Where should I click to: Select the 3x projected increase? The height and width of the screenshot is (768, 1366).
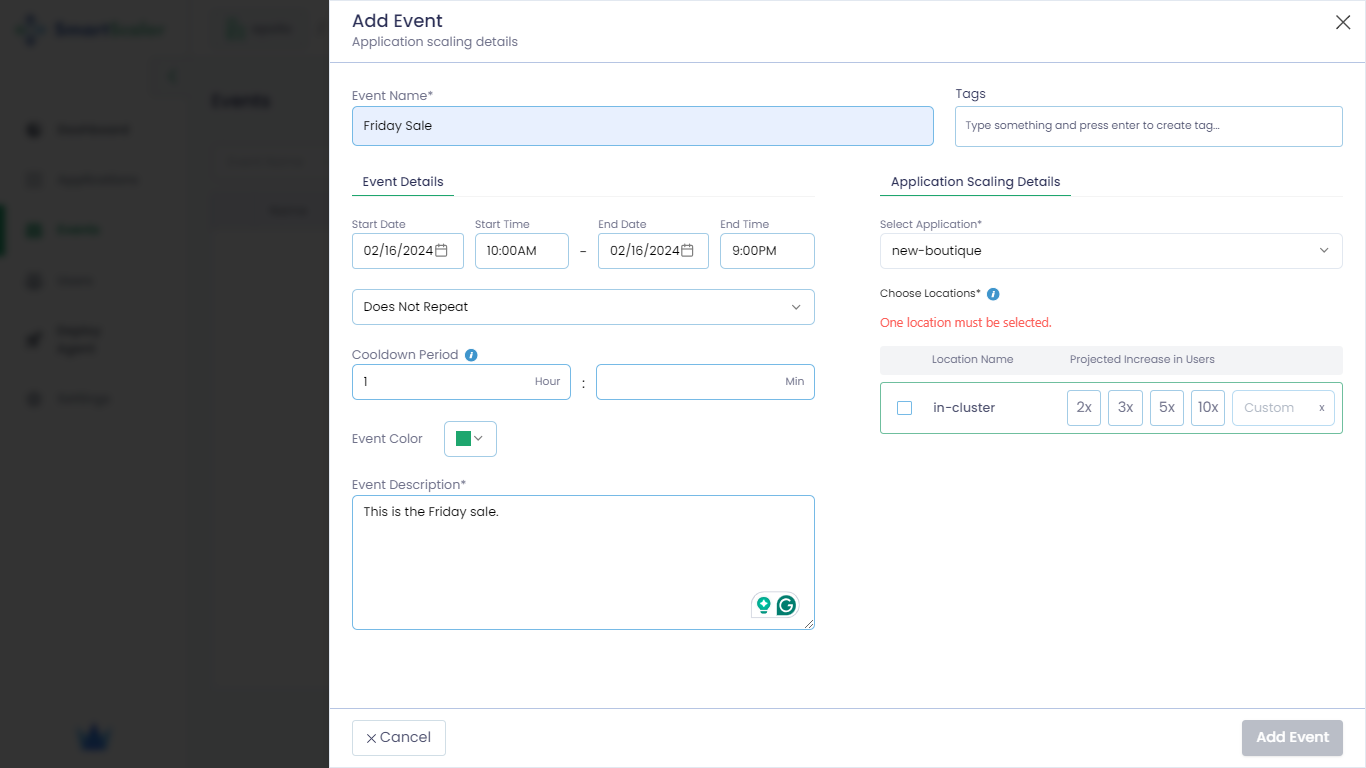coord(1125,408)
